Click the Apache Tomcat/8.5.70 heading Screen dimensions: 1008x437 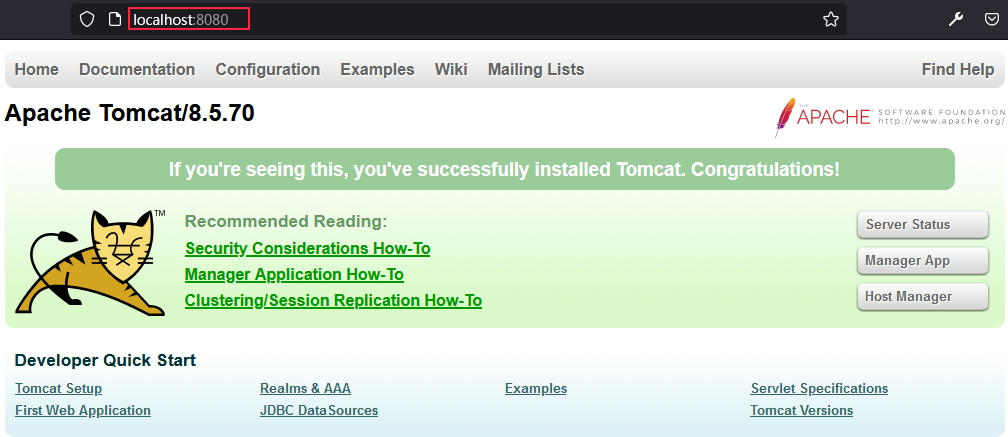click(x=130, y=113)
